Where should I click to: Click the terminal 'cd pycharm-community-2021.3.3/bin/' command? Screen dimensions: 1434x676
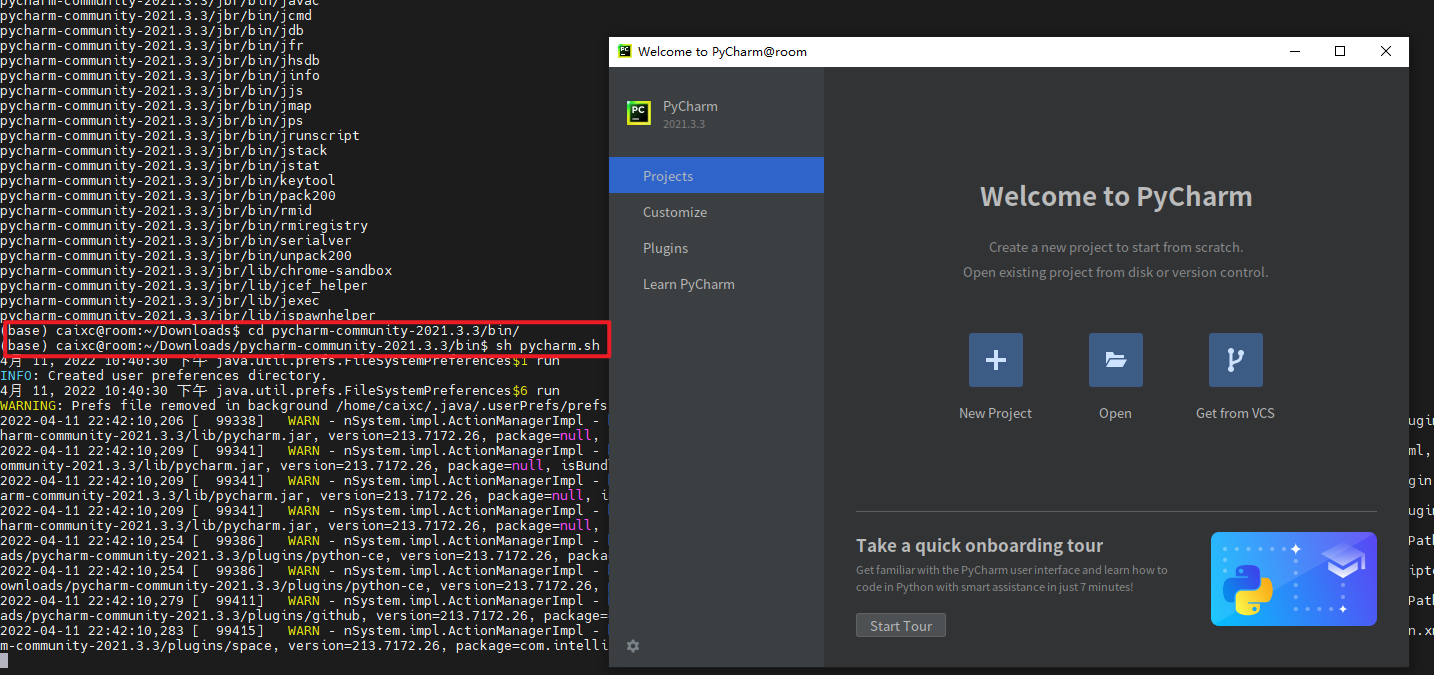pyautogui.click(x=384, y=331)
